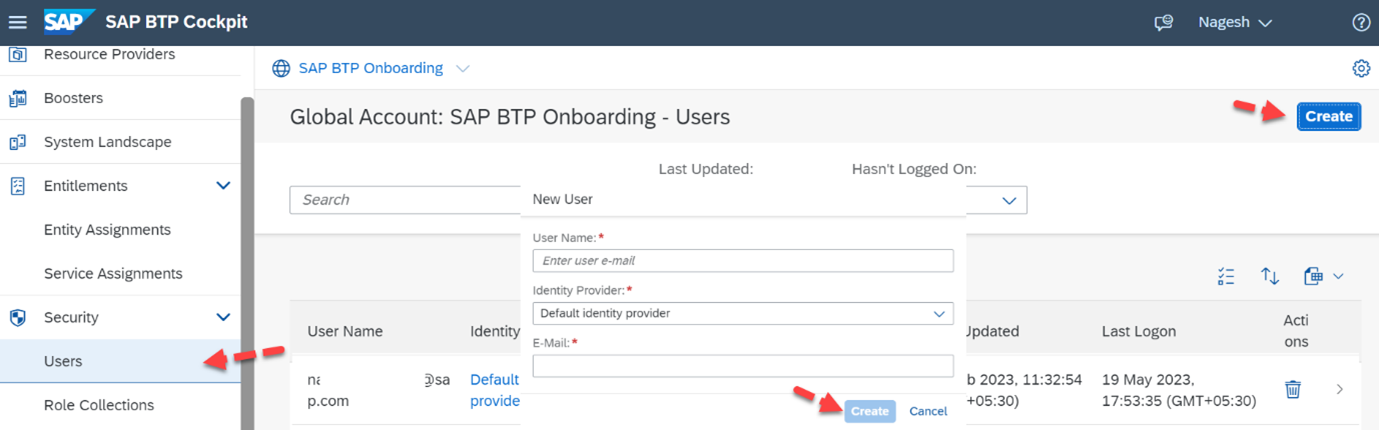
Task: Open the table export icon
Action: (x=1313, y=276)
